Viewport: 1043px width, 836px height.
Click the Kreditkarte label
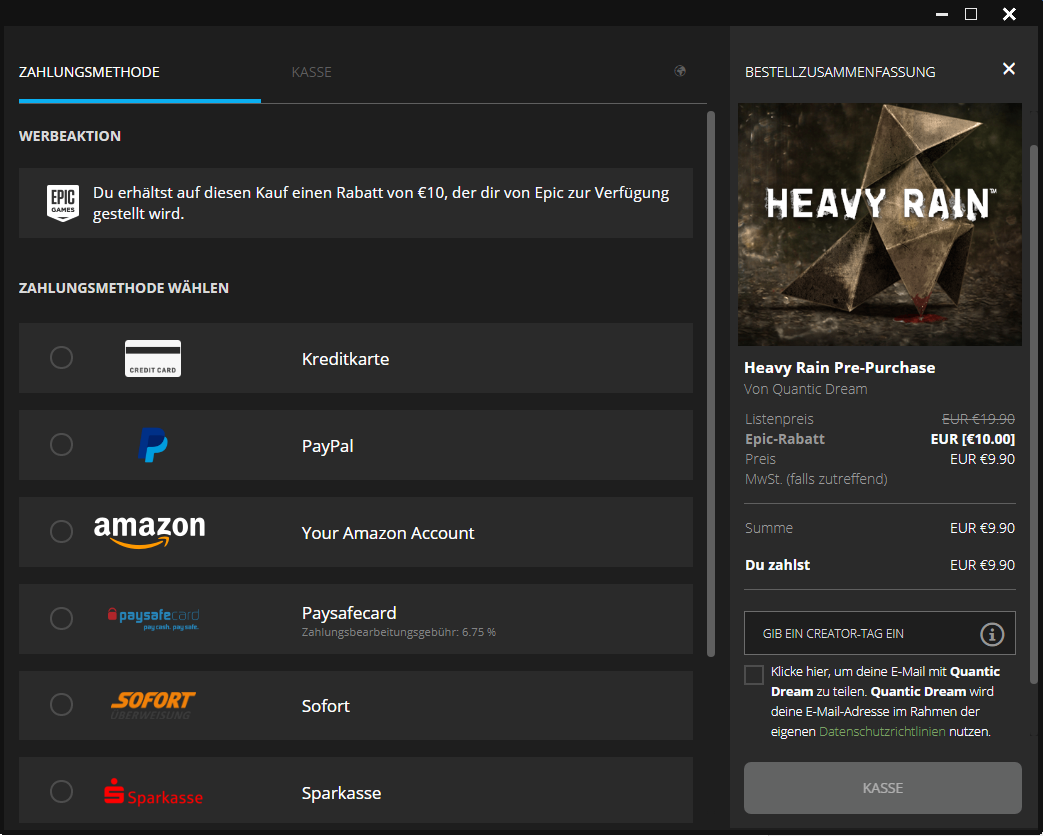(x=345, y=359)
